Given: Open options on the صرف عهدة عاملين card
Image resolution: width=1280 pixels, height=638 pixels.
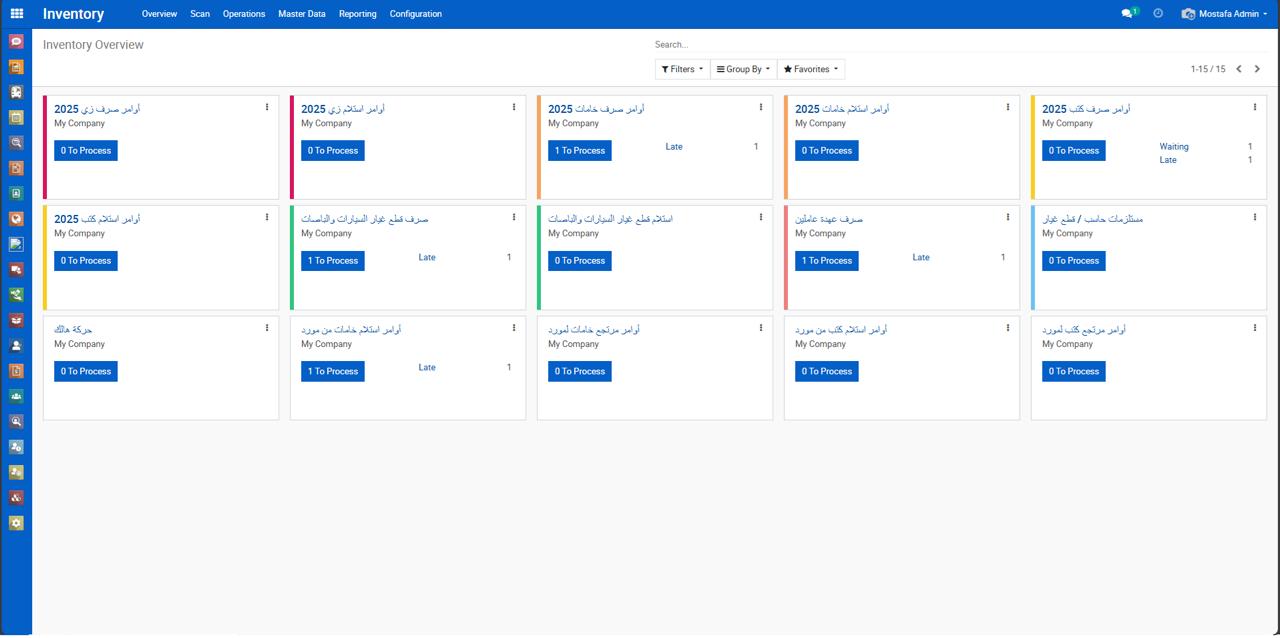Looking at the screenshot, I should pyautogui.click(x=1007, y=217).
